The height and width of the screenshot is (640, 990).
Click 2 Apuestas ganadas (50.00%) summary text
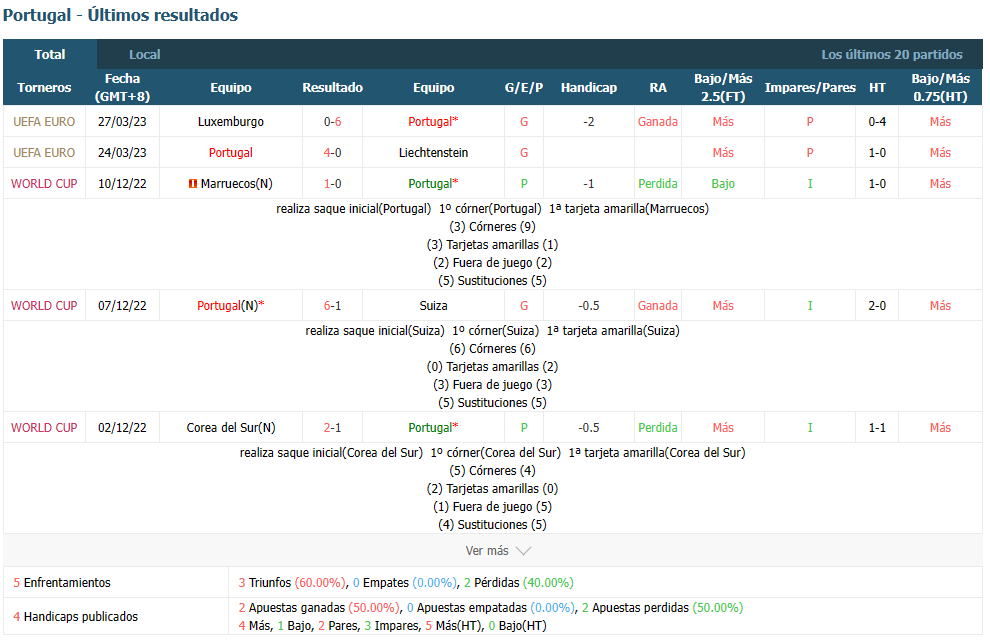(x=319, y=608)
